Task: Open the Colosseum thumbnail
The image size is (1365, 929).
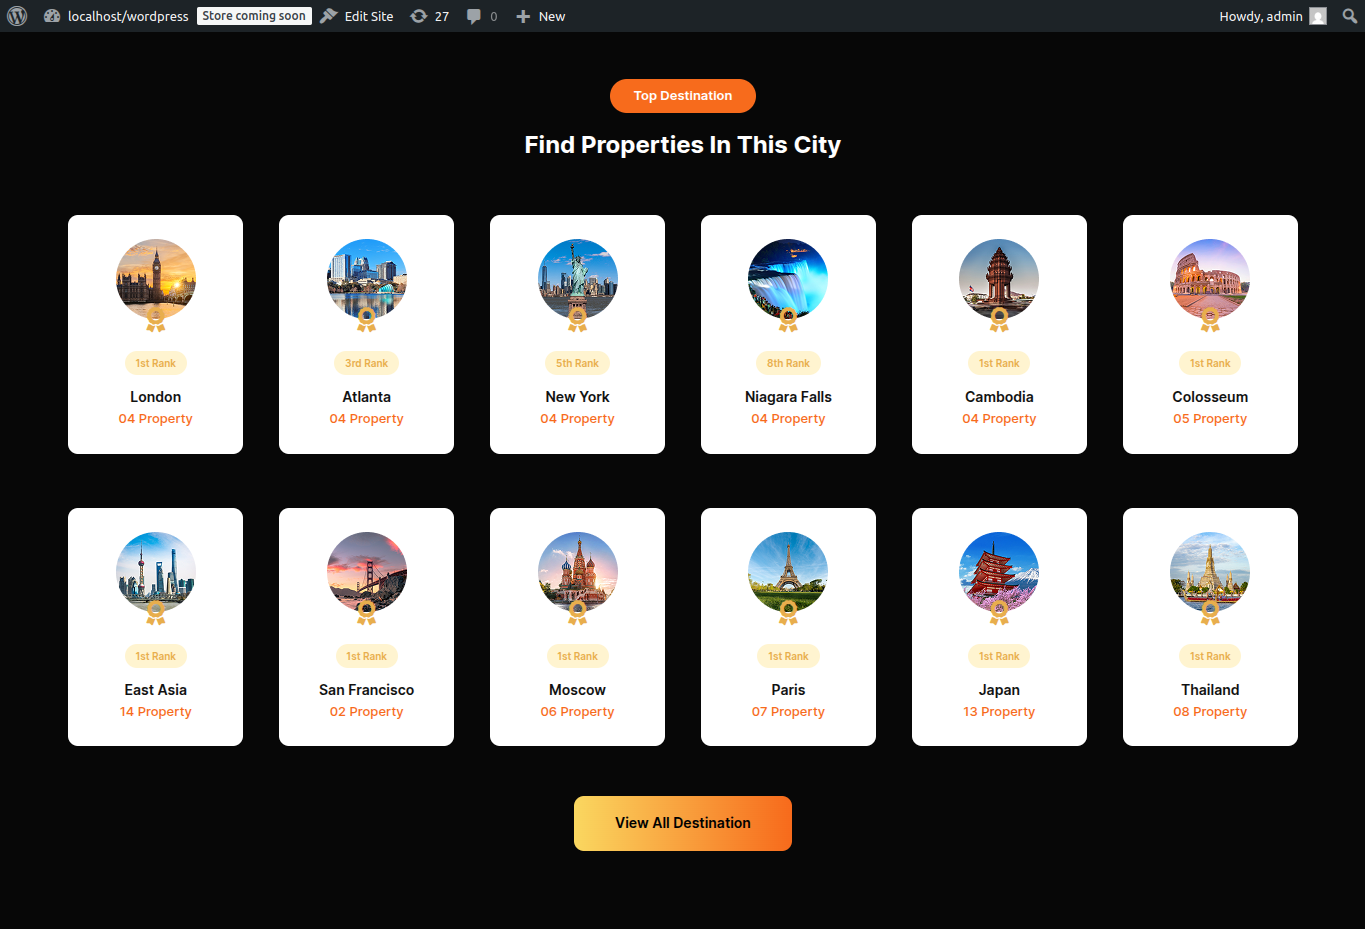Action: 1210,279
